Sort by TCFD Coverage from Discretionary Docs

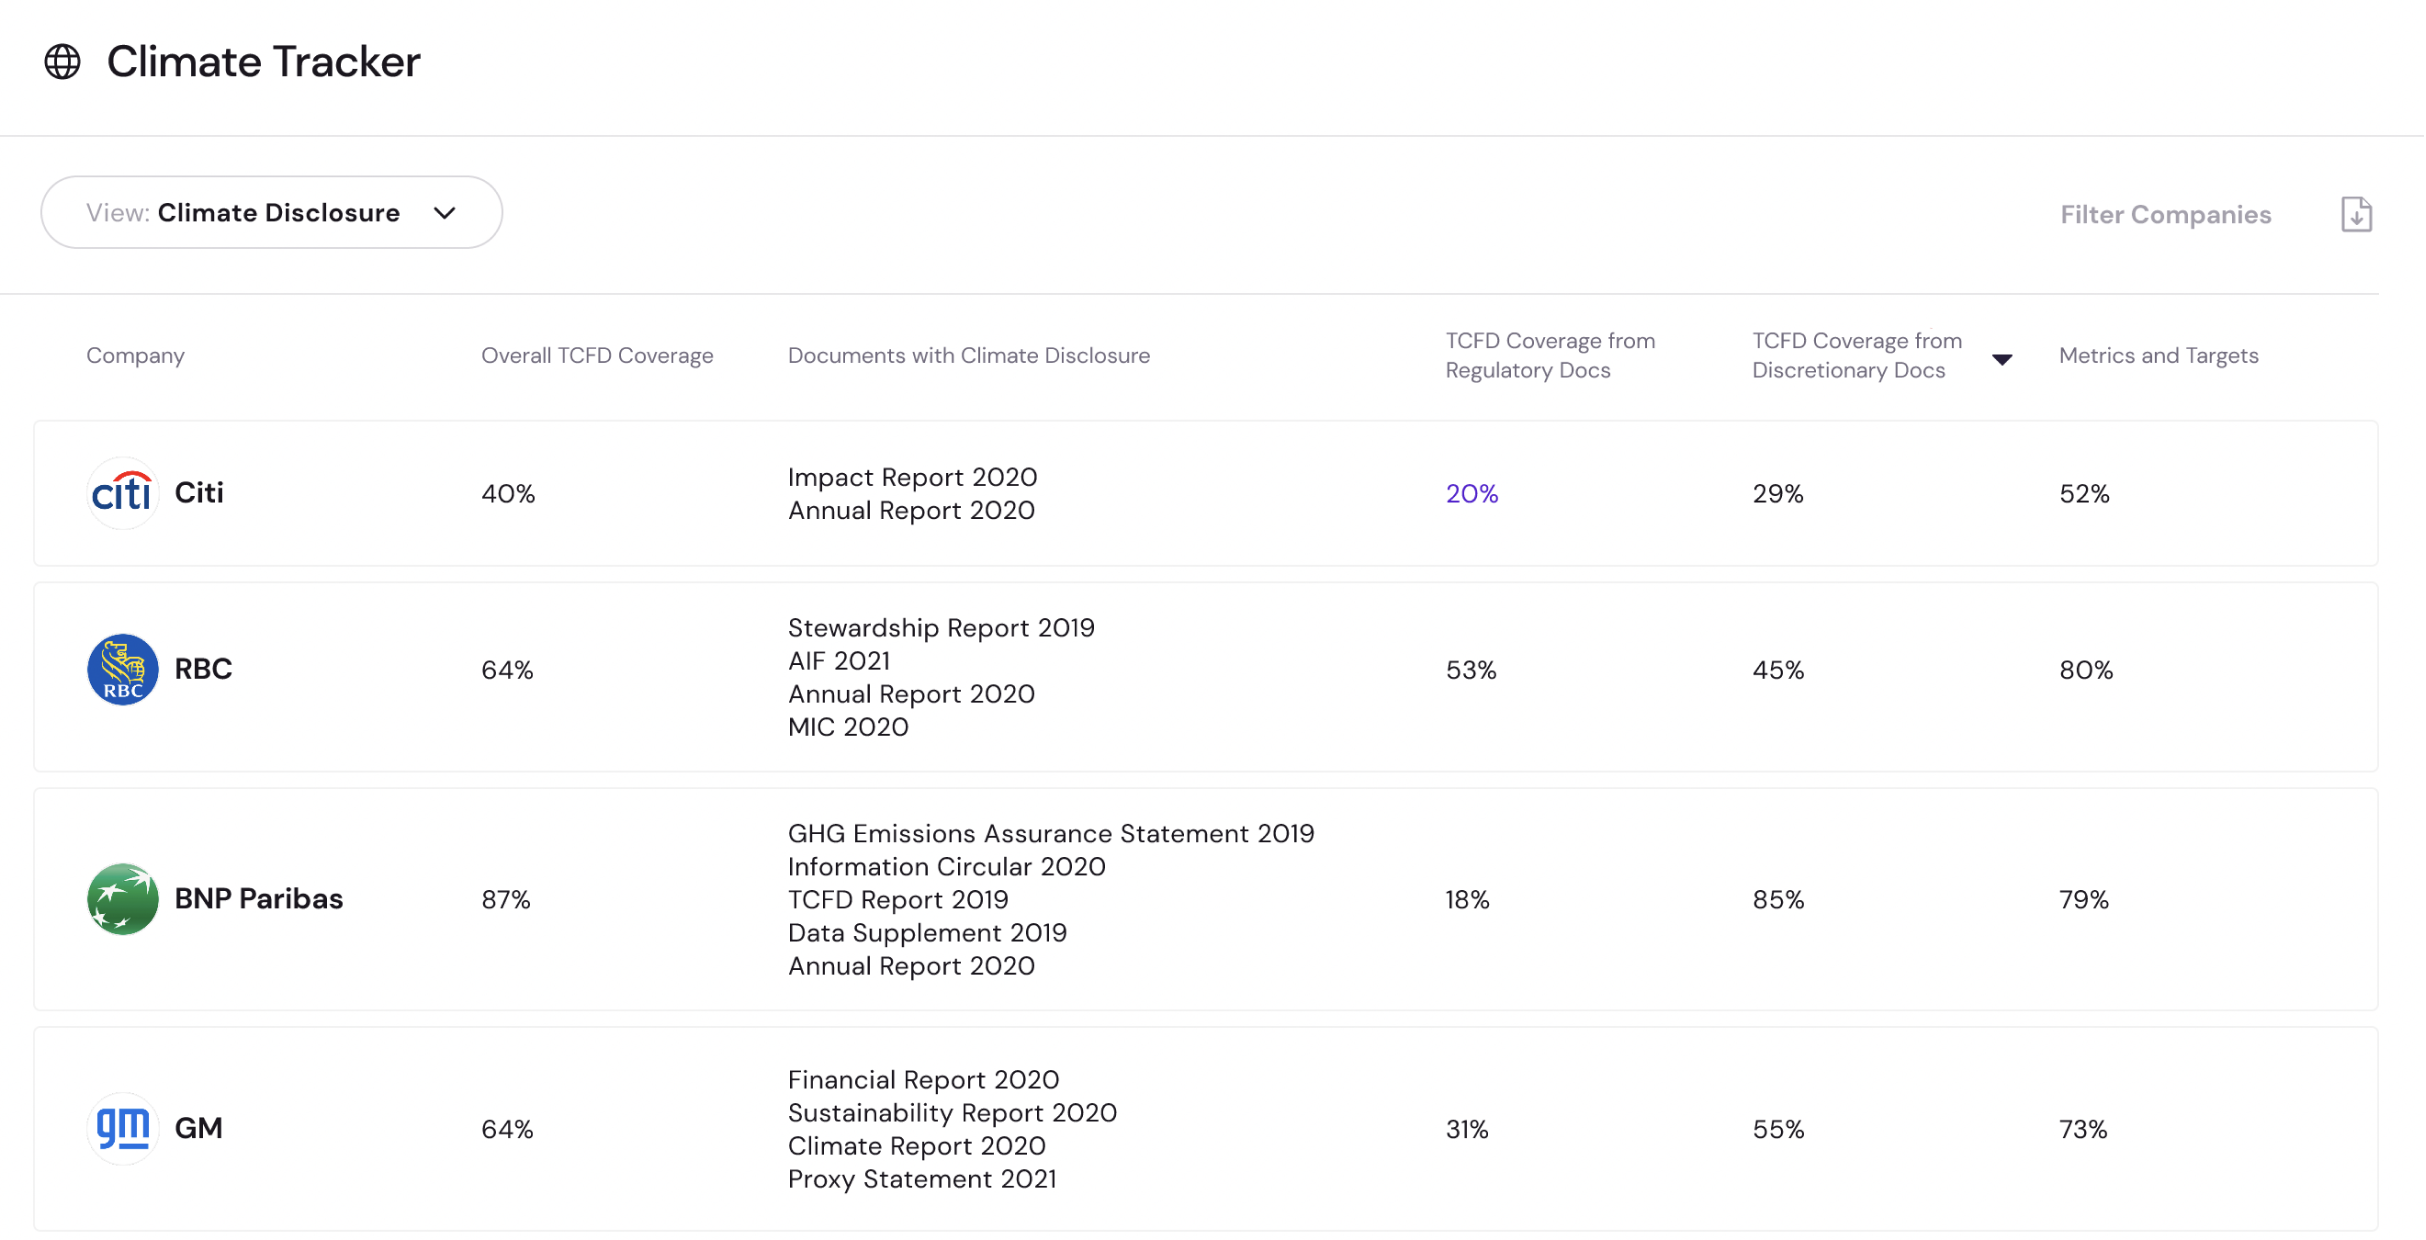pos(1857,355)
